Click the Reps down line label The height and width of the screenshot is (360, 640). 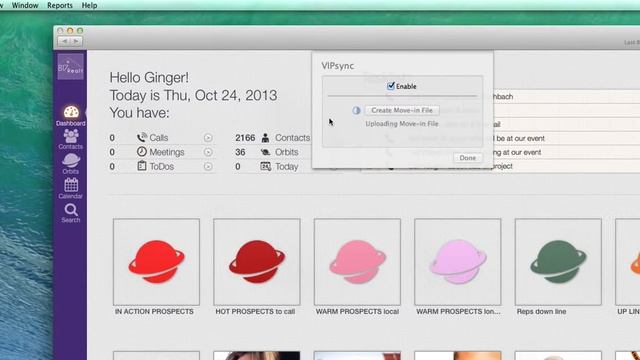click(541, 311)
